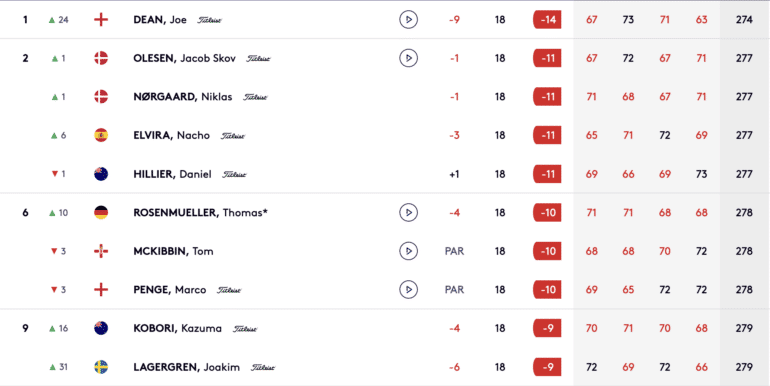Click the England flag beside Dean

pyautogui.click(x=101, y=20)
